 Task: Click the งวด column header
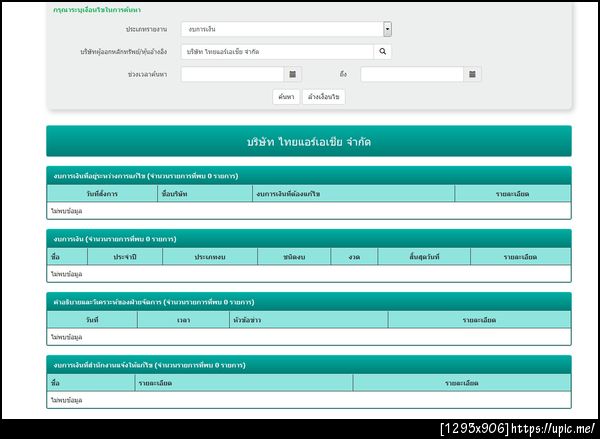click(354, 257)
